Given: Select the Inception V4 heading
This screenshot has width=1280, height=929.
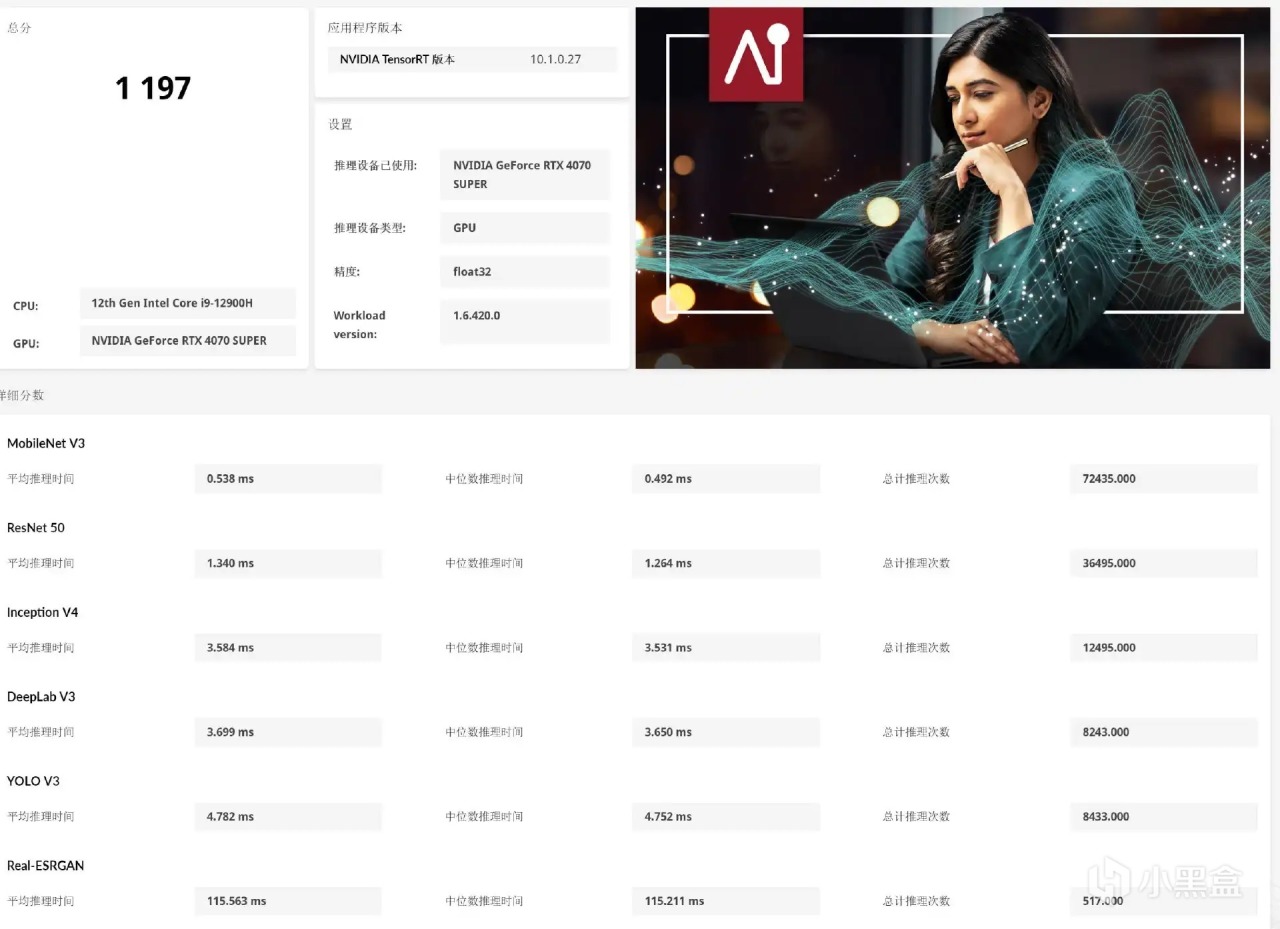Looking at the screenshot, I should pos(43,612).
